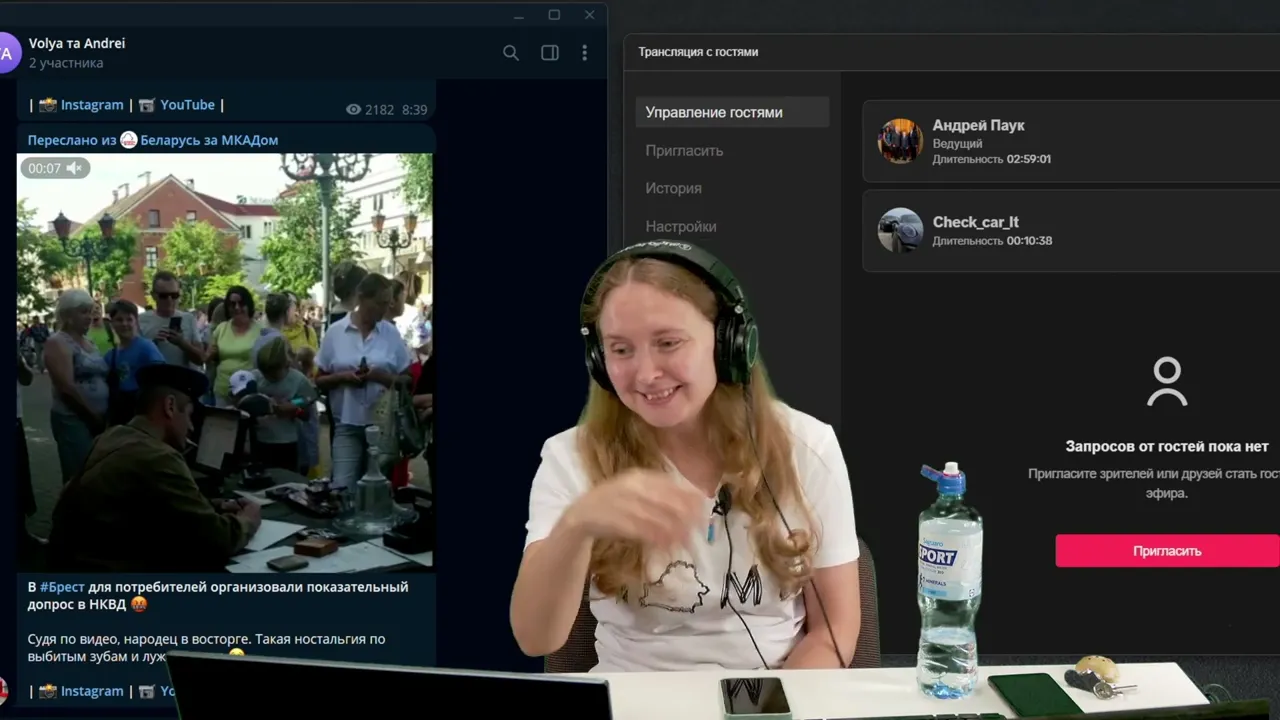Select the Check_car_lt guest card

click(1071, 231)
